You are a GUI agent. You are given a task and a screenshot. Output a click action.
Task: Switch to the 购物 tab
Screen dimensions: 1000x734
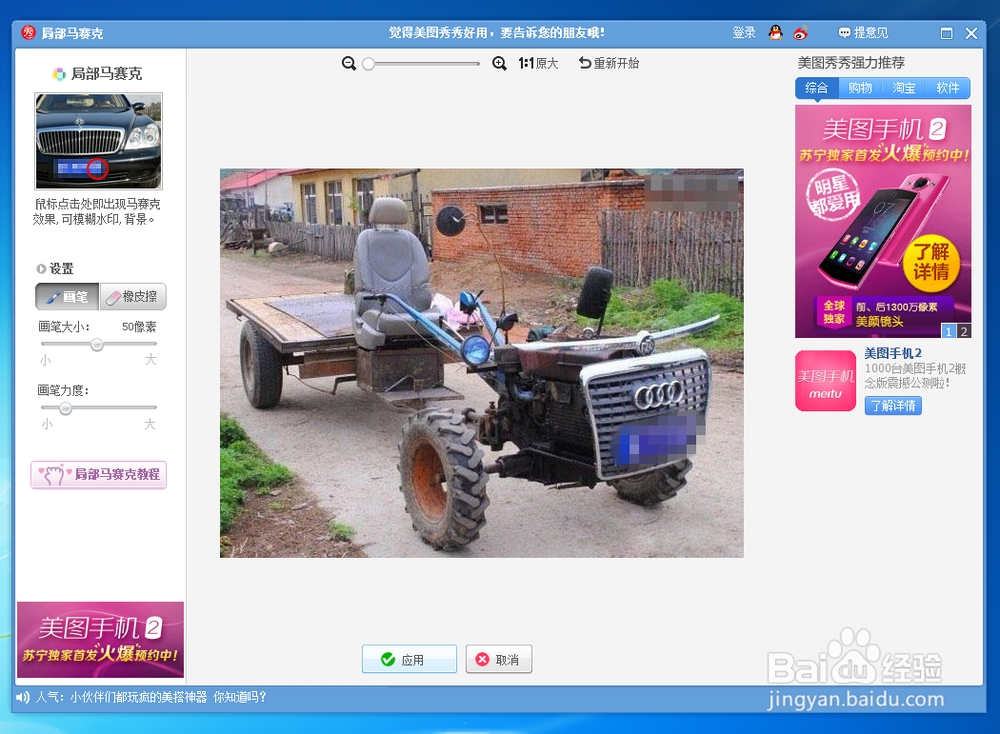[860, 88]
